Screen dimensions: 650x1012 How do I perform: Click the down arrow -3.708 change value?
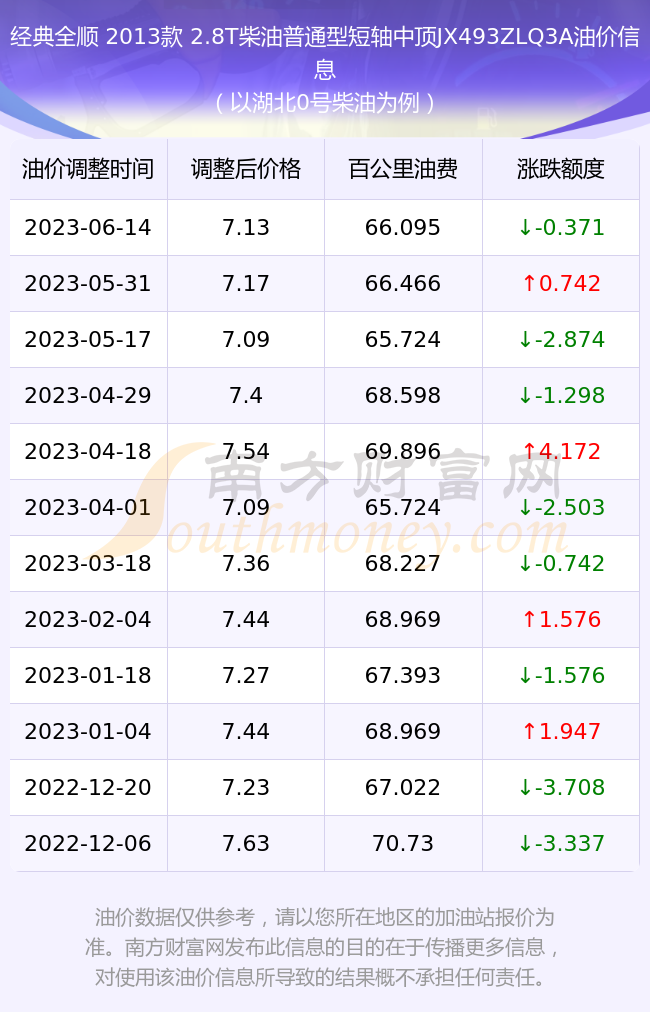coord(561,787)
